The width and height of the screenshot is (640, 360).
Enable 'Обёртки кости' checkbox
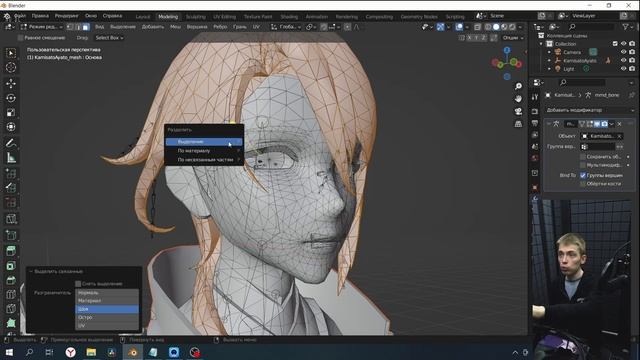pos(583,184)
